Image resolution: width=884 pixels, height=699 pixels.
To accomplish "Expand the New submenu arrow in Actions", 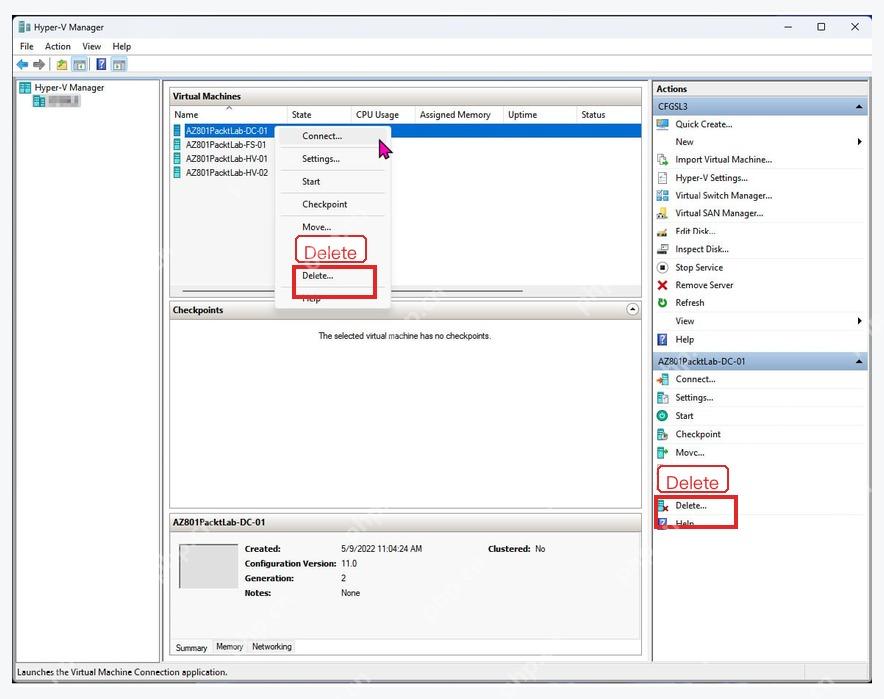I will (859, 141).
